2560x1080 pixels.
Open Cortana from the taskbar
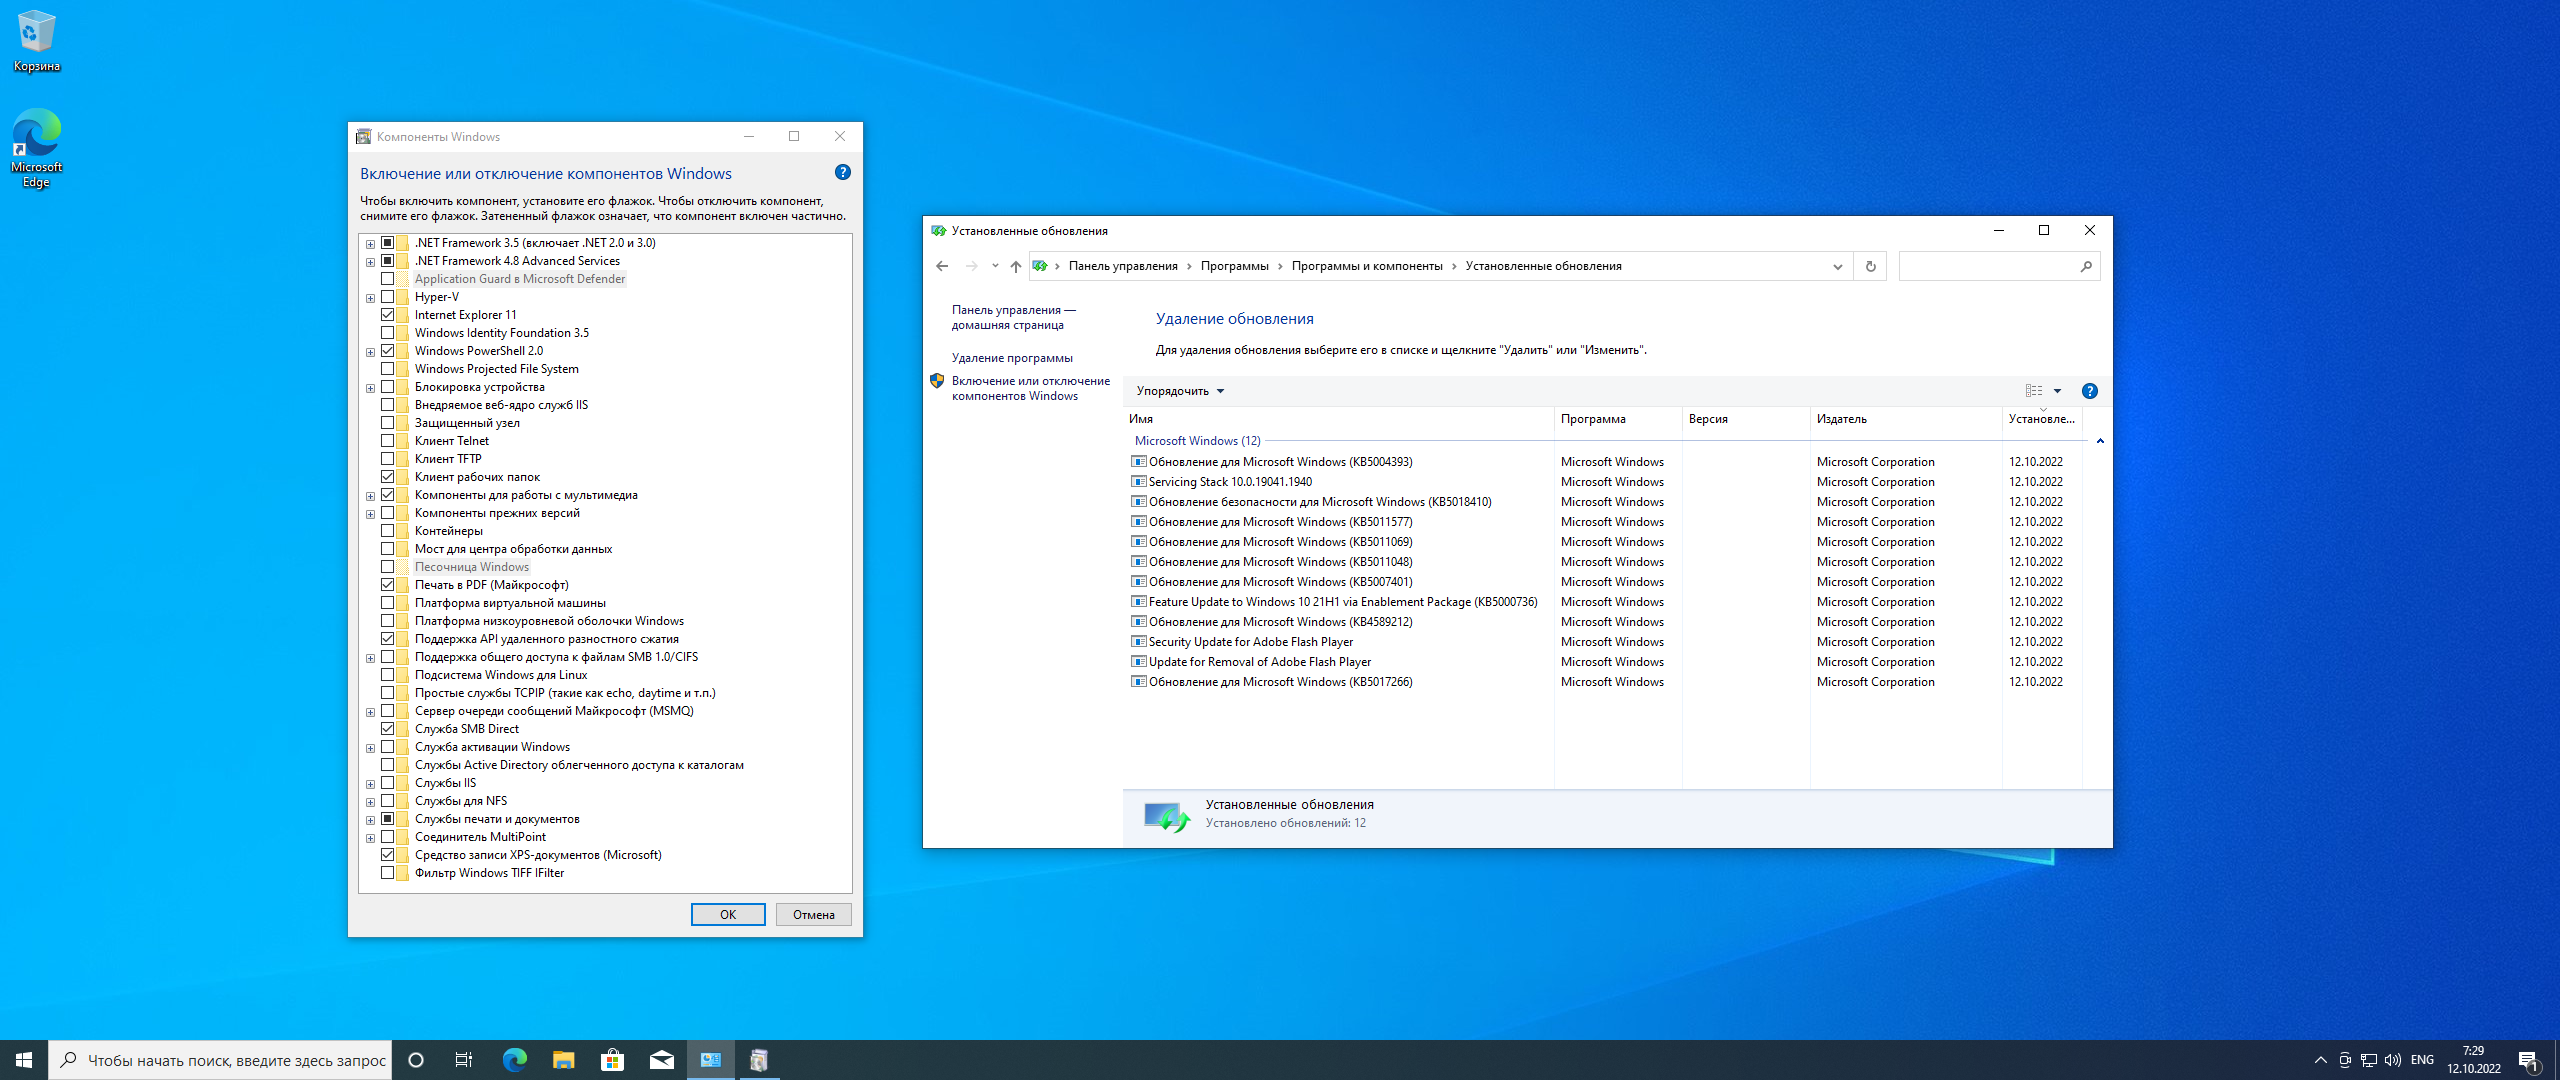[416, 1060]
